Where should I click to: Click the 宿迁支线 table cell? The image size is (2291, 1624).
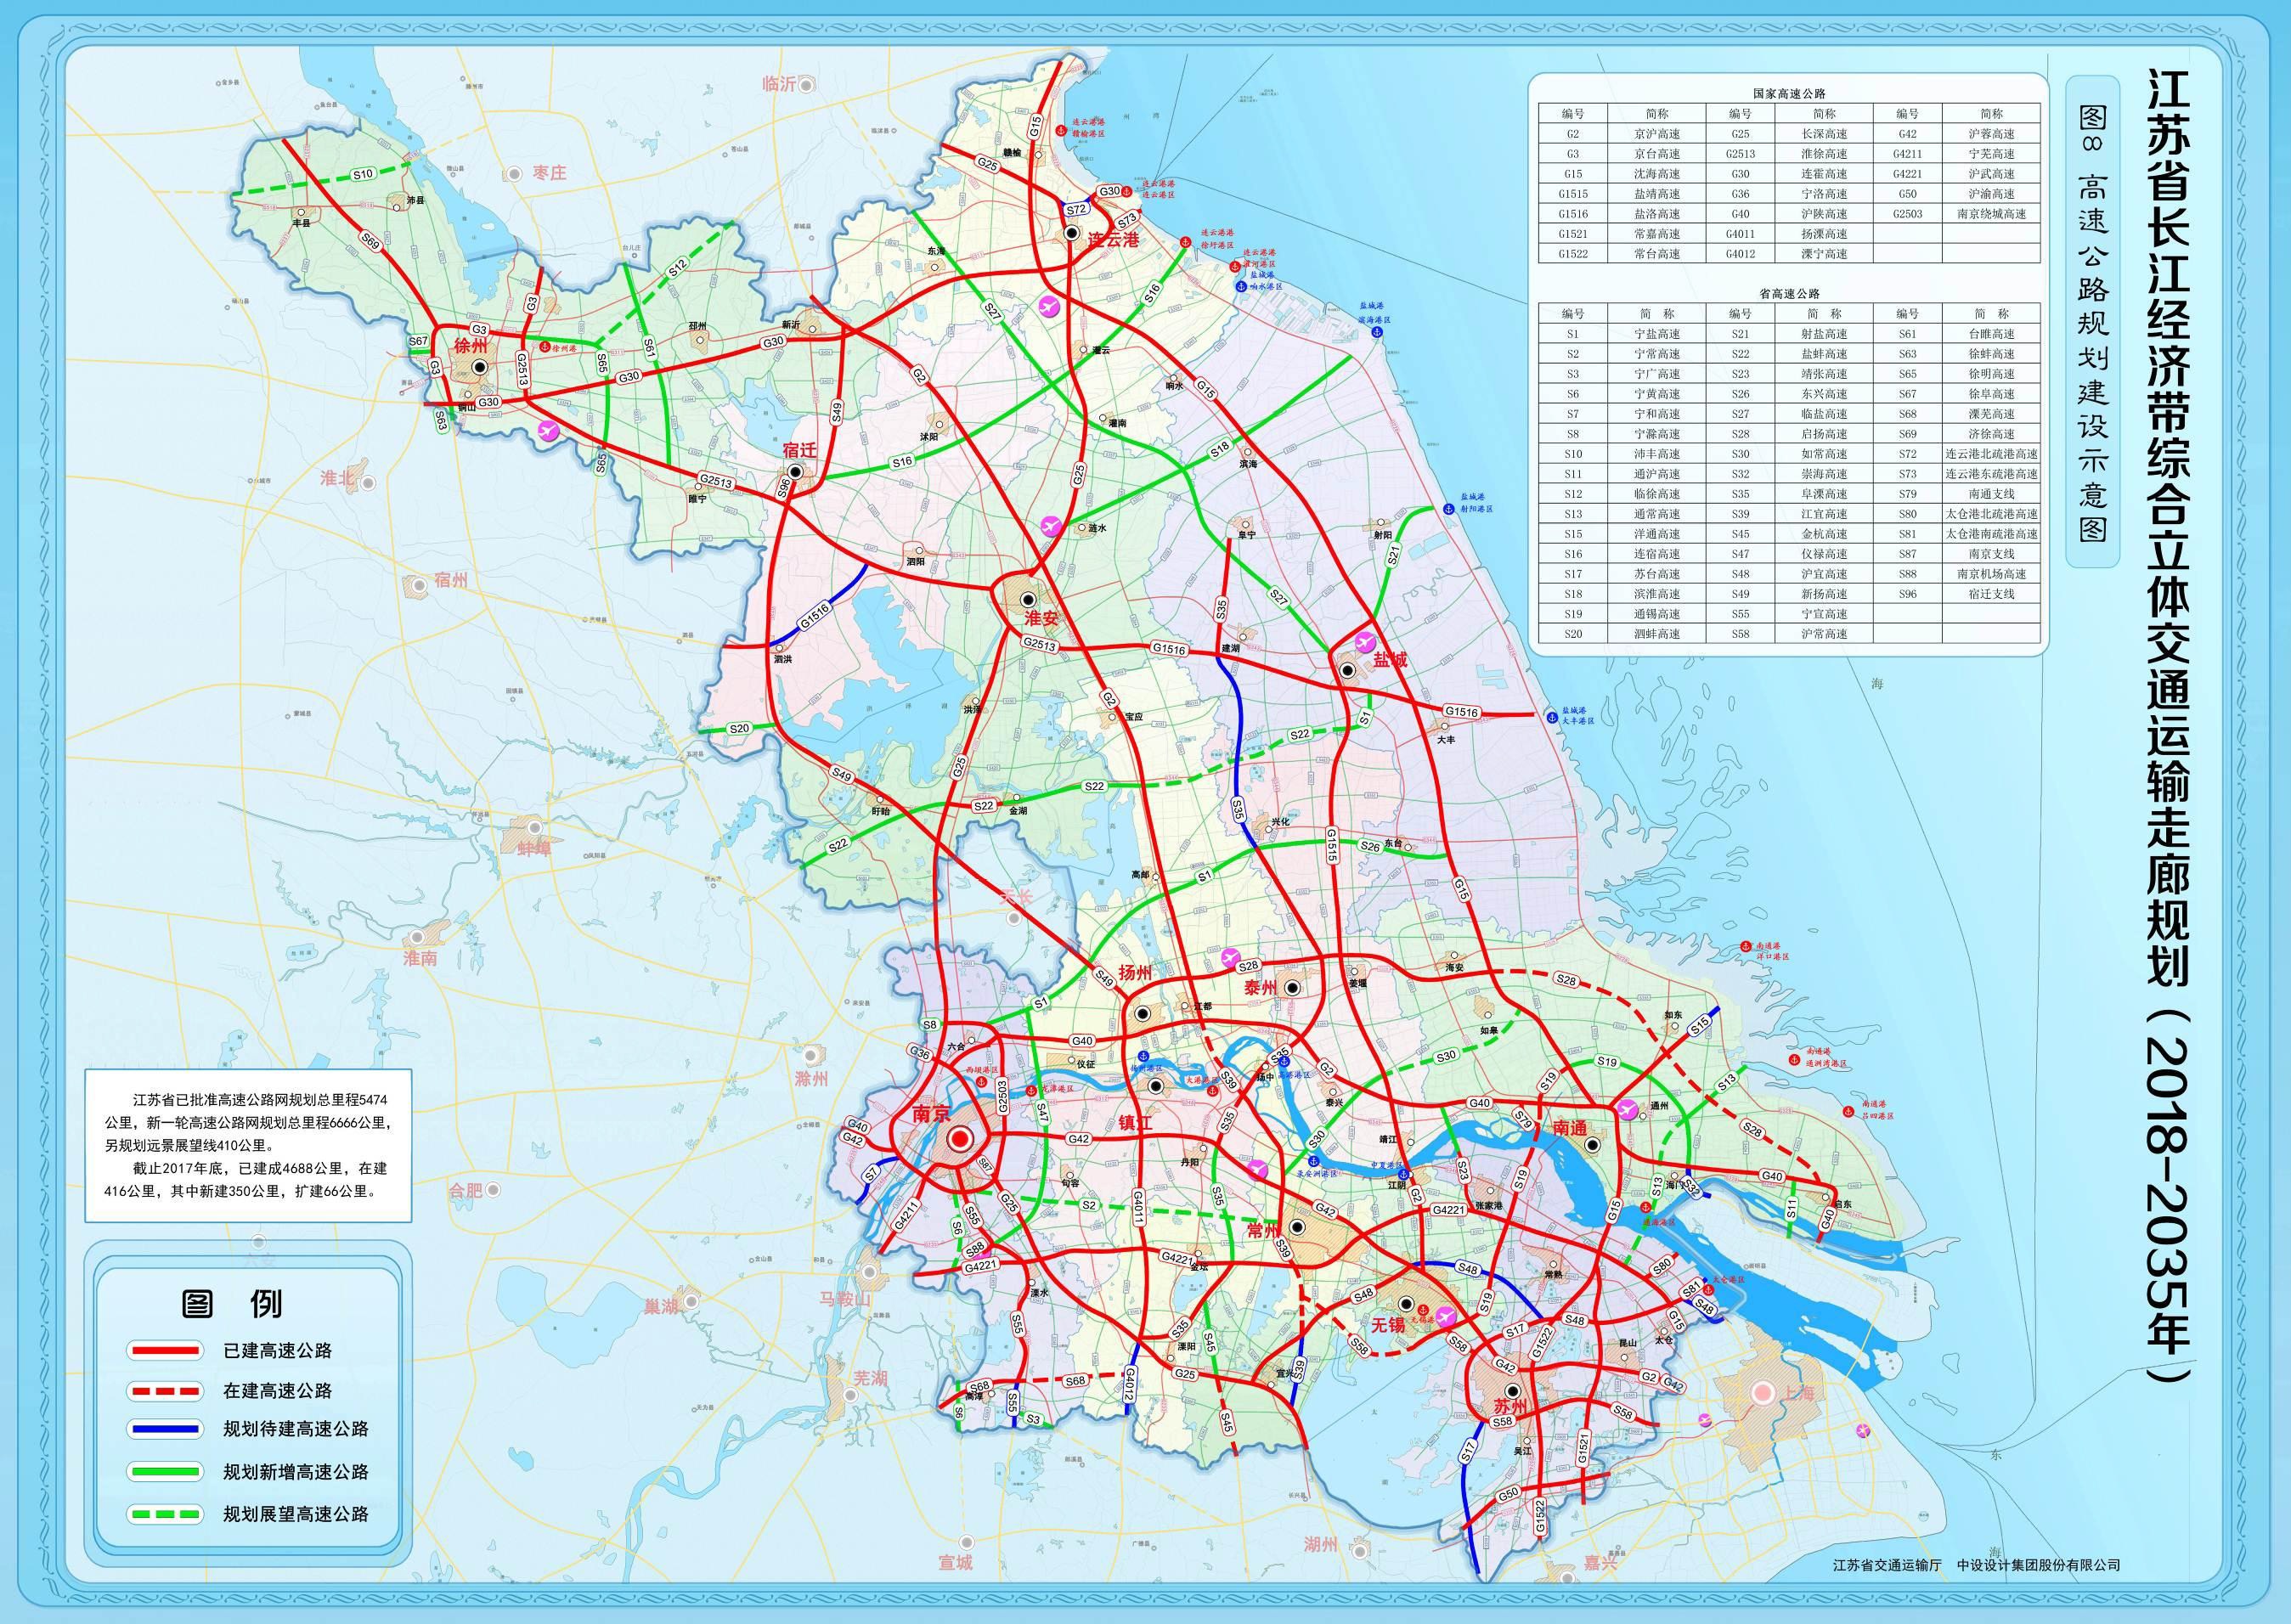coord(1991,594)
